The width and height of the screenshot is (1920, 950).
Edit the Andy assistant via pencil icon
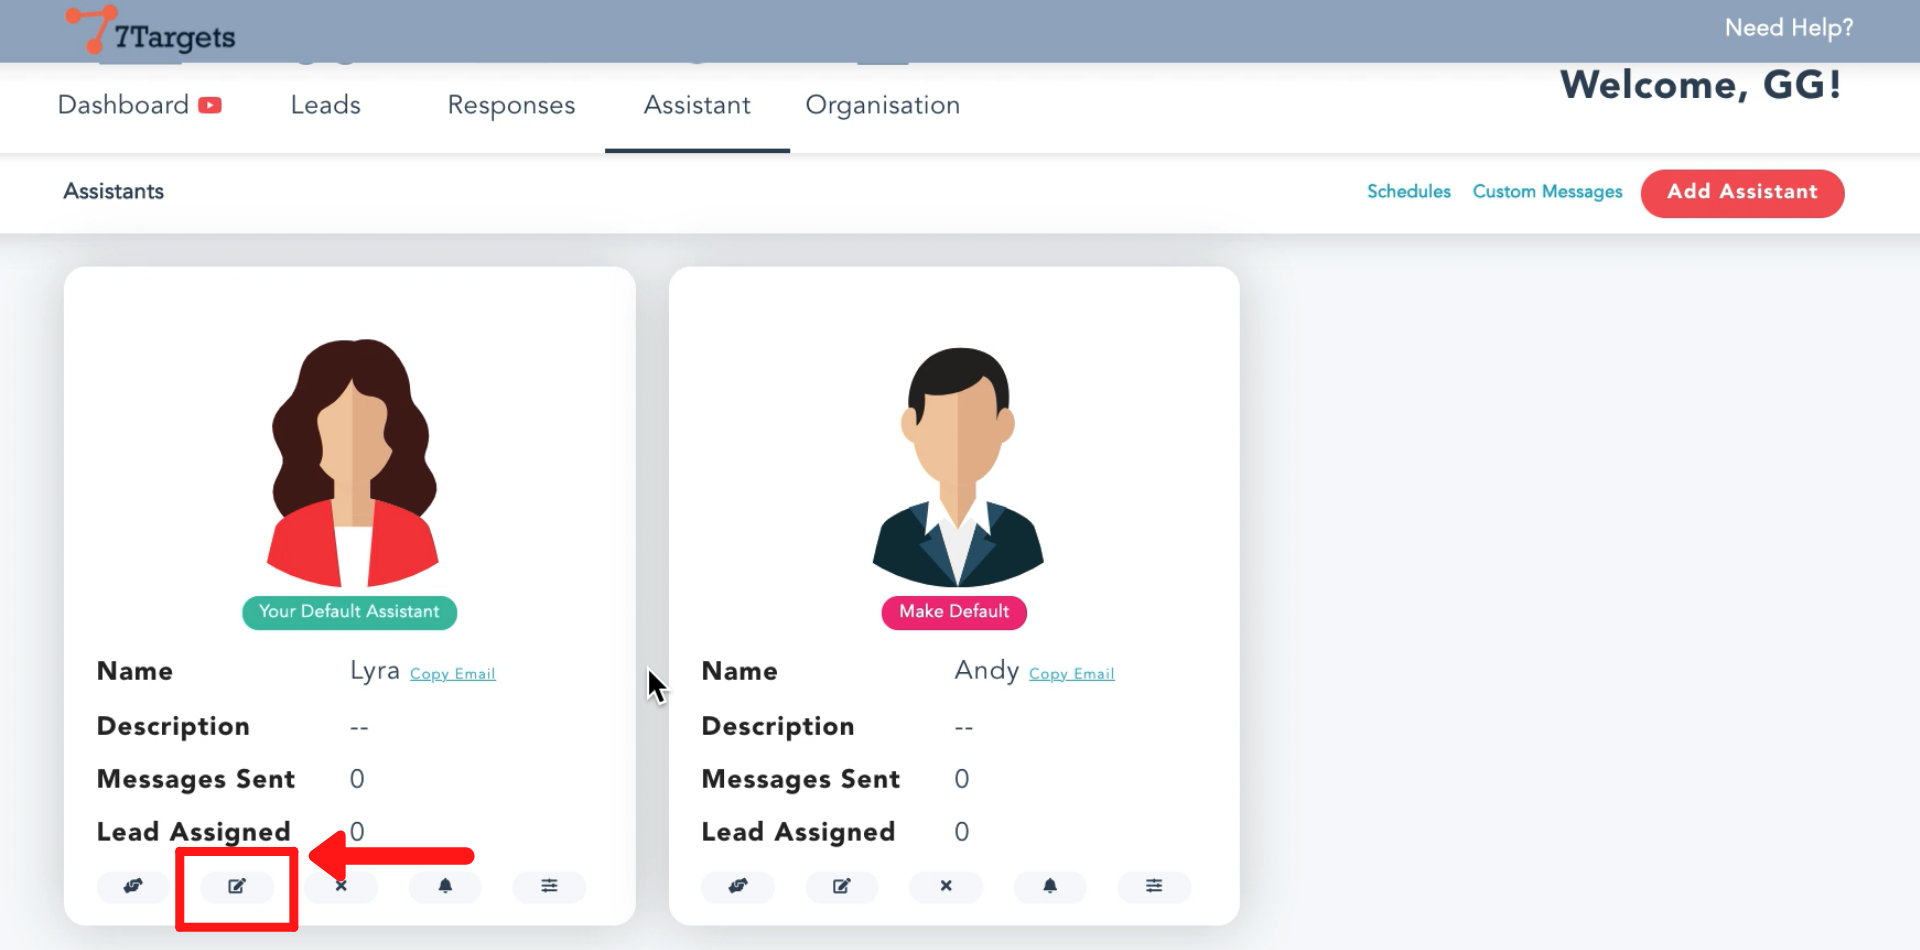point(842,886)
